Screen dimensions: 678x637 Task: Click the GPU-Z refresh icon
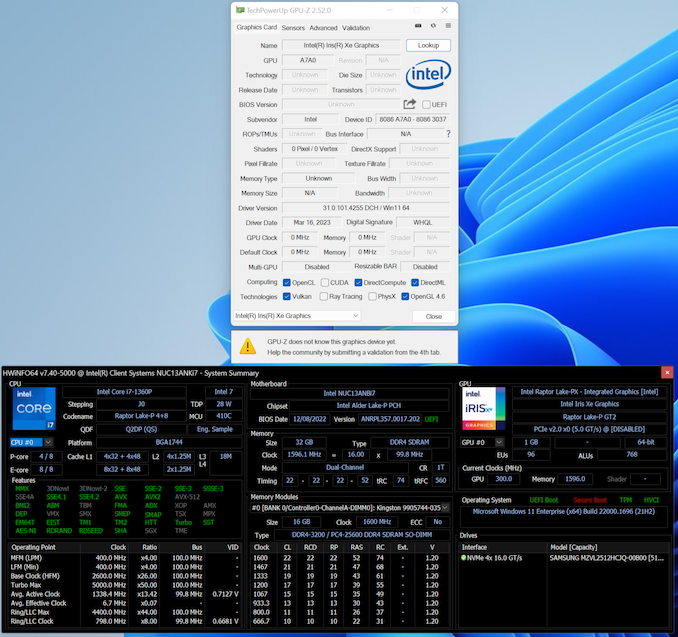pos(433,27)
